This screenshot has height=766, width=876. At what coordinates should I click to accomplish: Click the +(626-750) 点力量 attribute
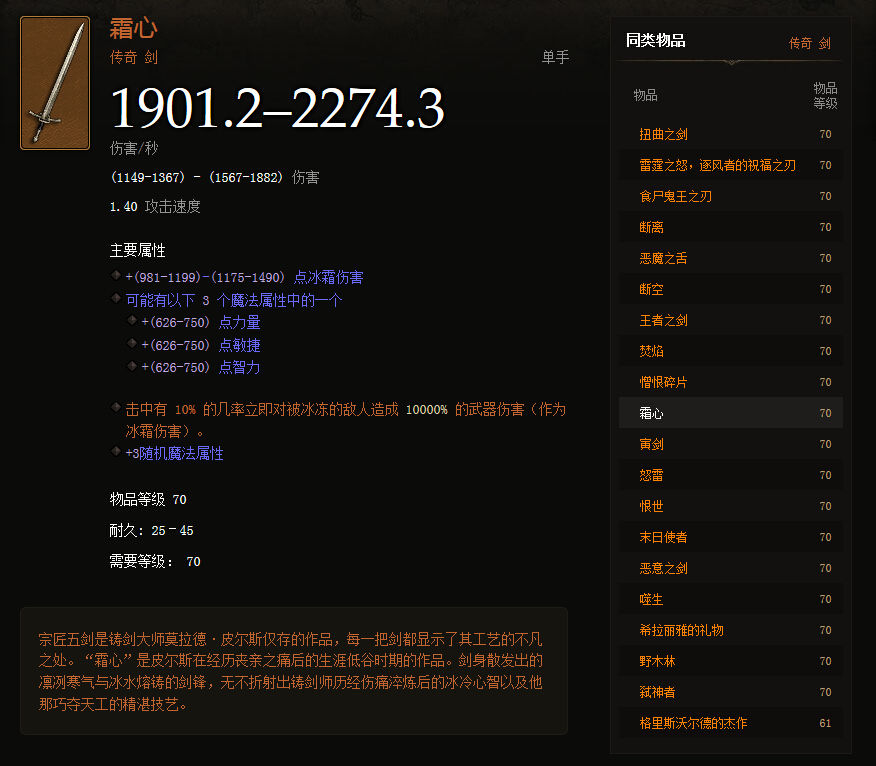(201, 322)
